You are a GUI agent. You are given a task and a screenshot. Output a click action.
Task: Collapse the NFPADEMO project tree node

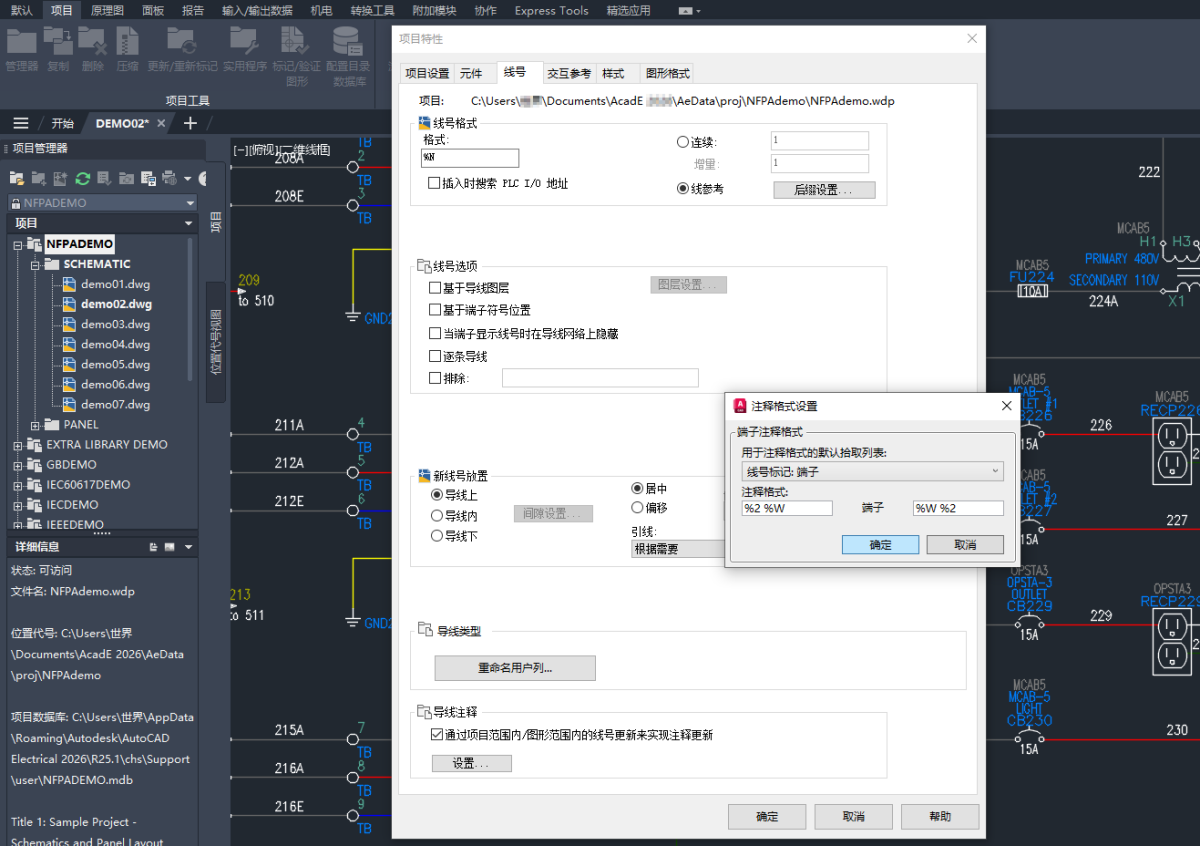[x=17, y=245]
